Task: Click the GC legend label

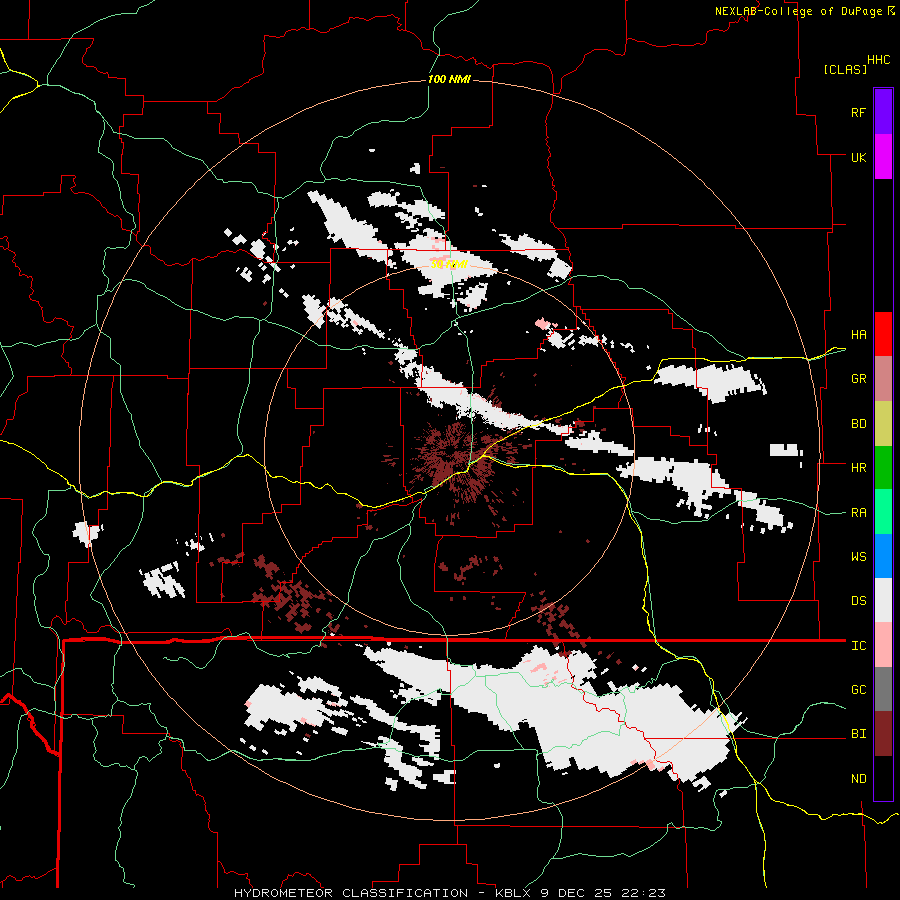Action: 858,690
